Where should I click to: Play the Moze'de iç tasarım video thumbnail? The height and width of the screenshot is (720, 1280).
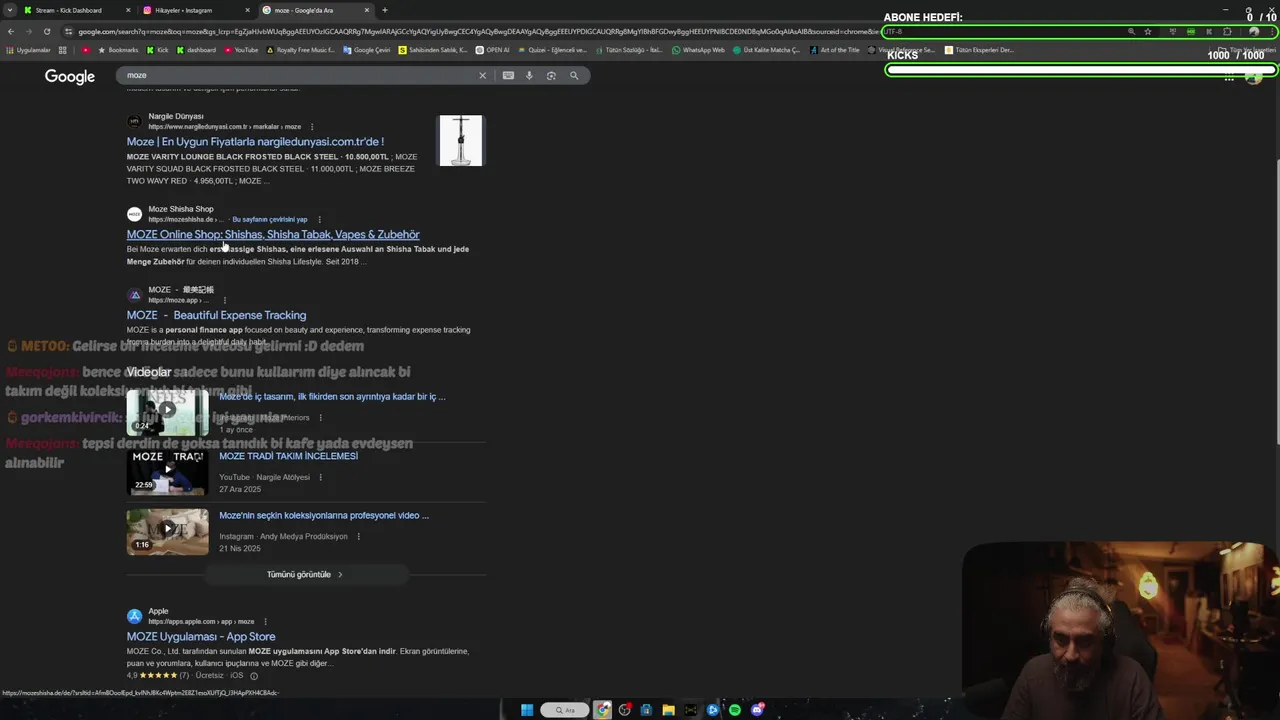tap(167, 411)
